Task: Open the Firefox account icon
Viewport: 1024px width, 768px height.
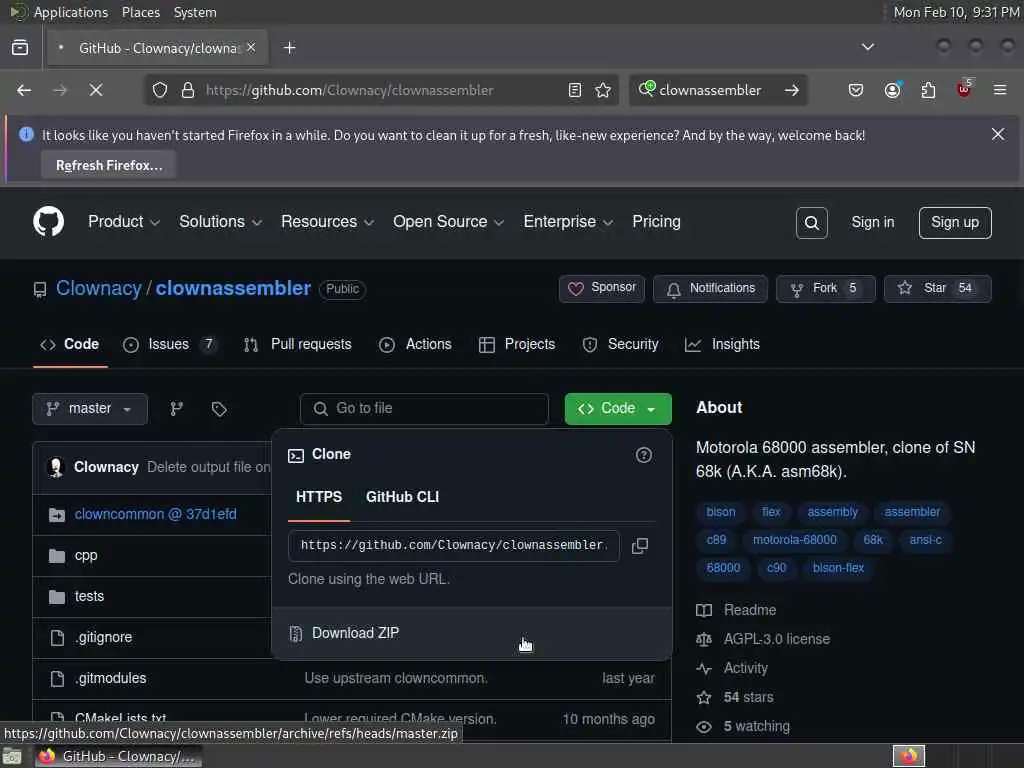Action: [x=892, y=90]
